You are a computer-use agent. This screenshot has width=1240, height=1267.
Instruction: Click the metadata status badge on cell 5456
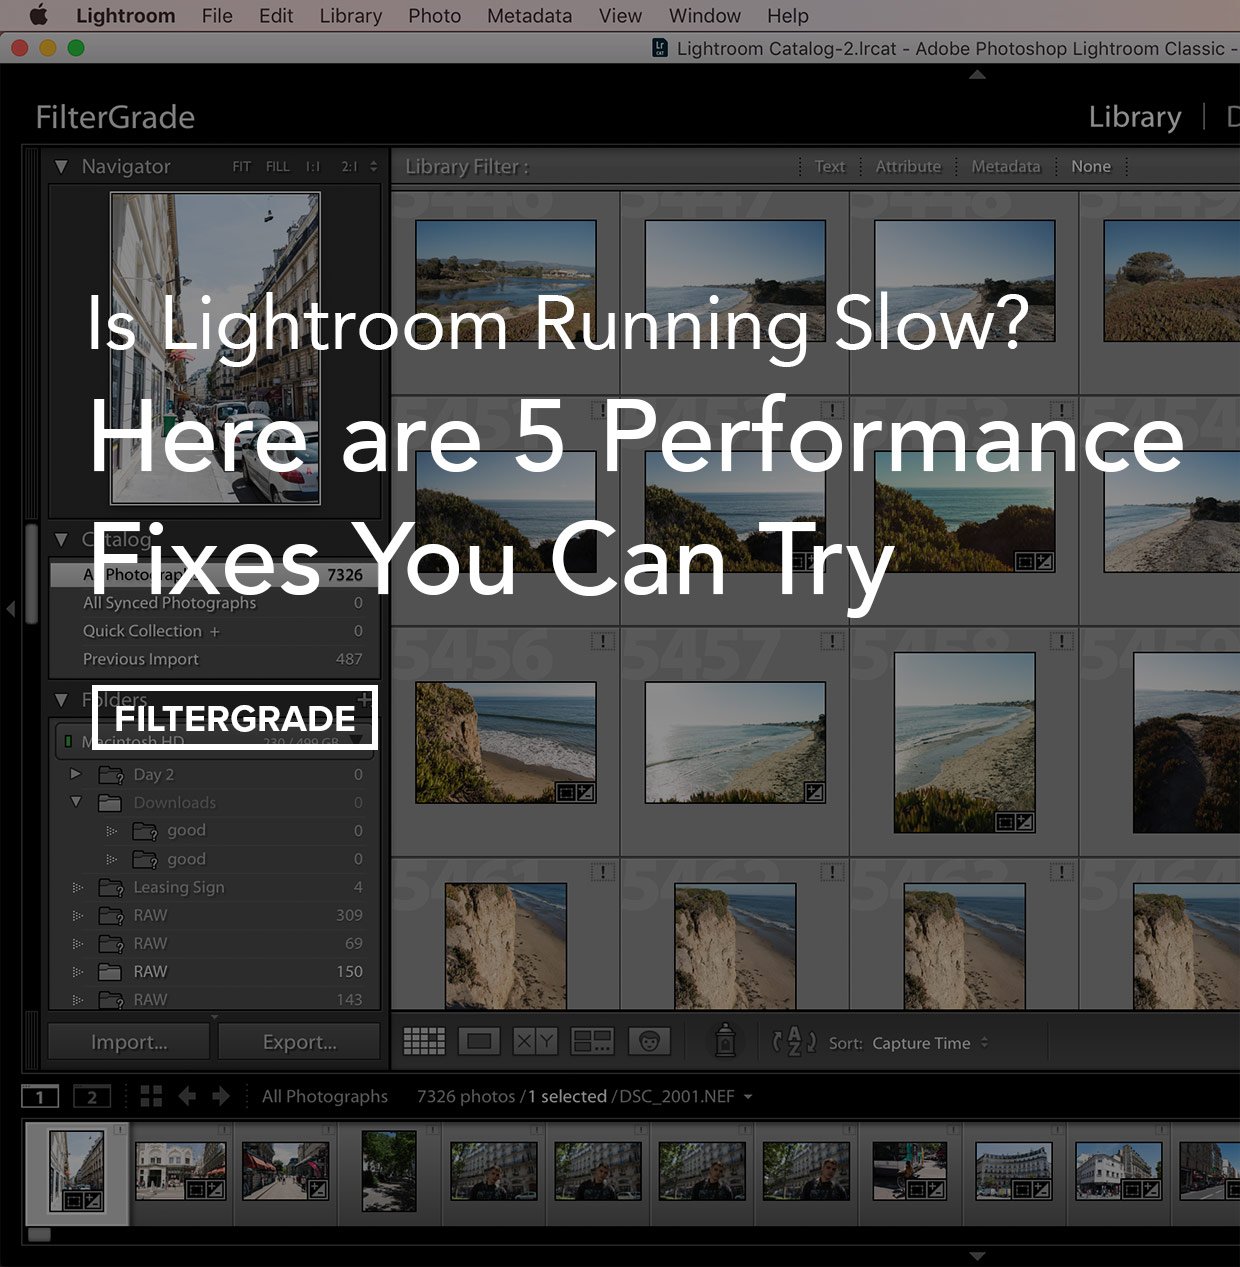click(603, 641)
